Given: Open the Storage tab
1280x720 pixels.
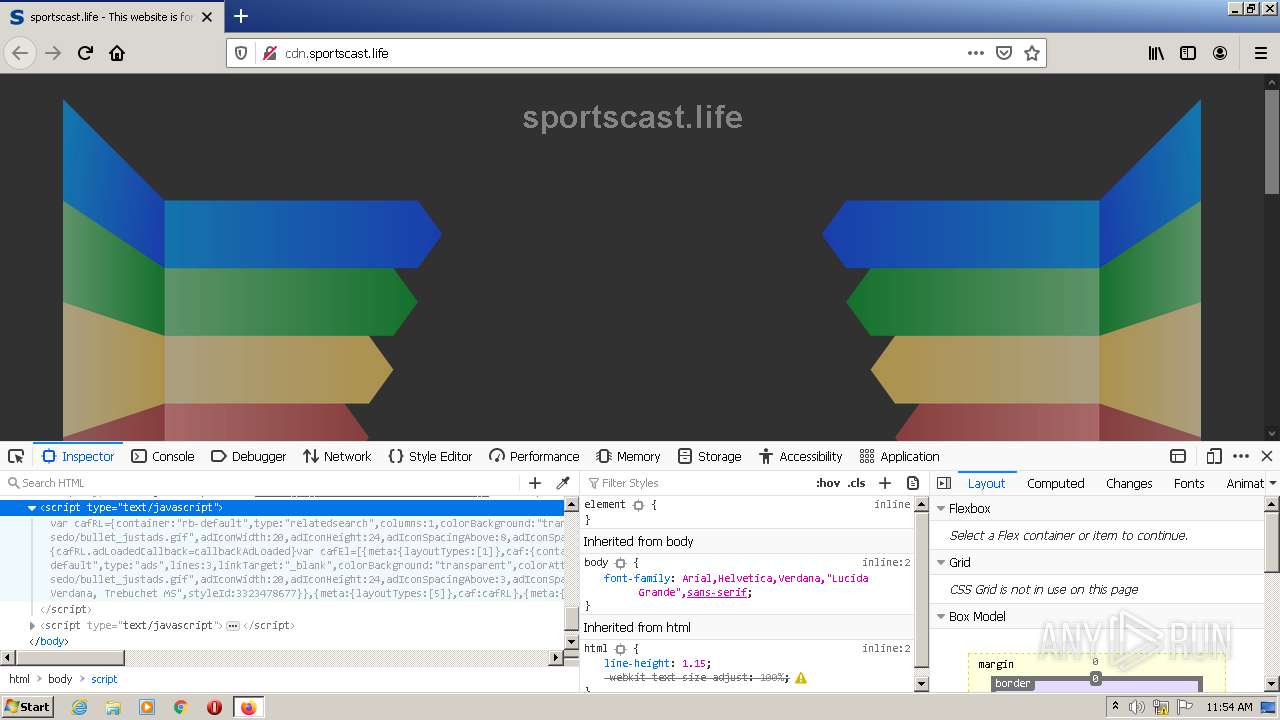Looking at the screenshot, I should pos(709,456).
